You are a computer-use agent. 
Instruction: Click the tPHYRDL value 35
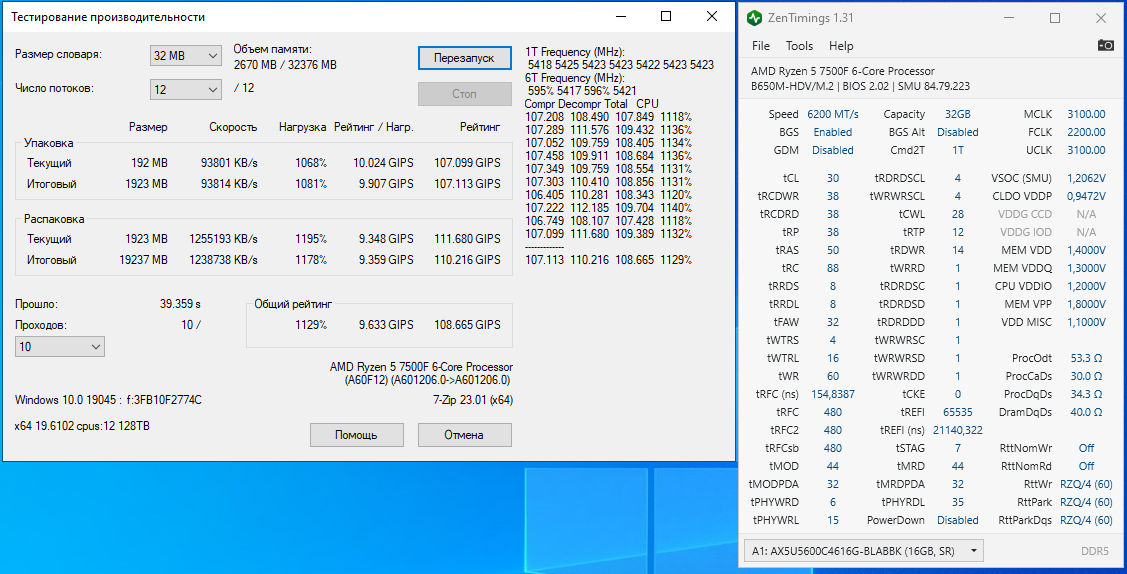click(958, 501)
